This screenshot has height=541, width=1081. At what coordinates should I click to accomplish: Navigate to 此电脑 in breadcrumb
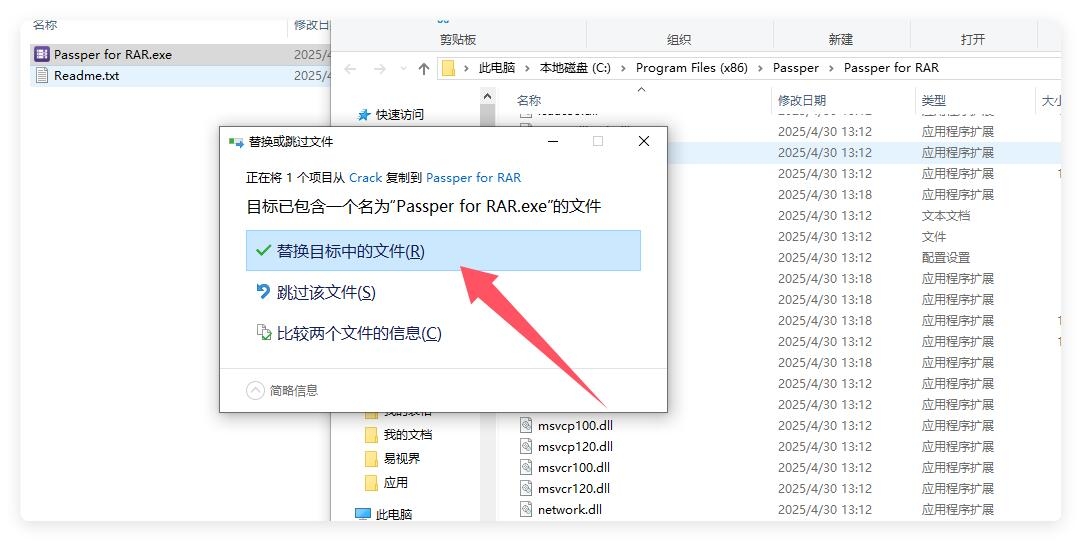497,68
